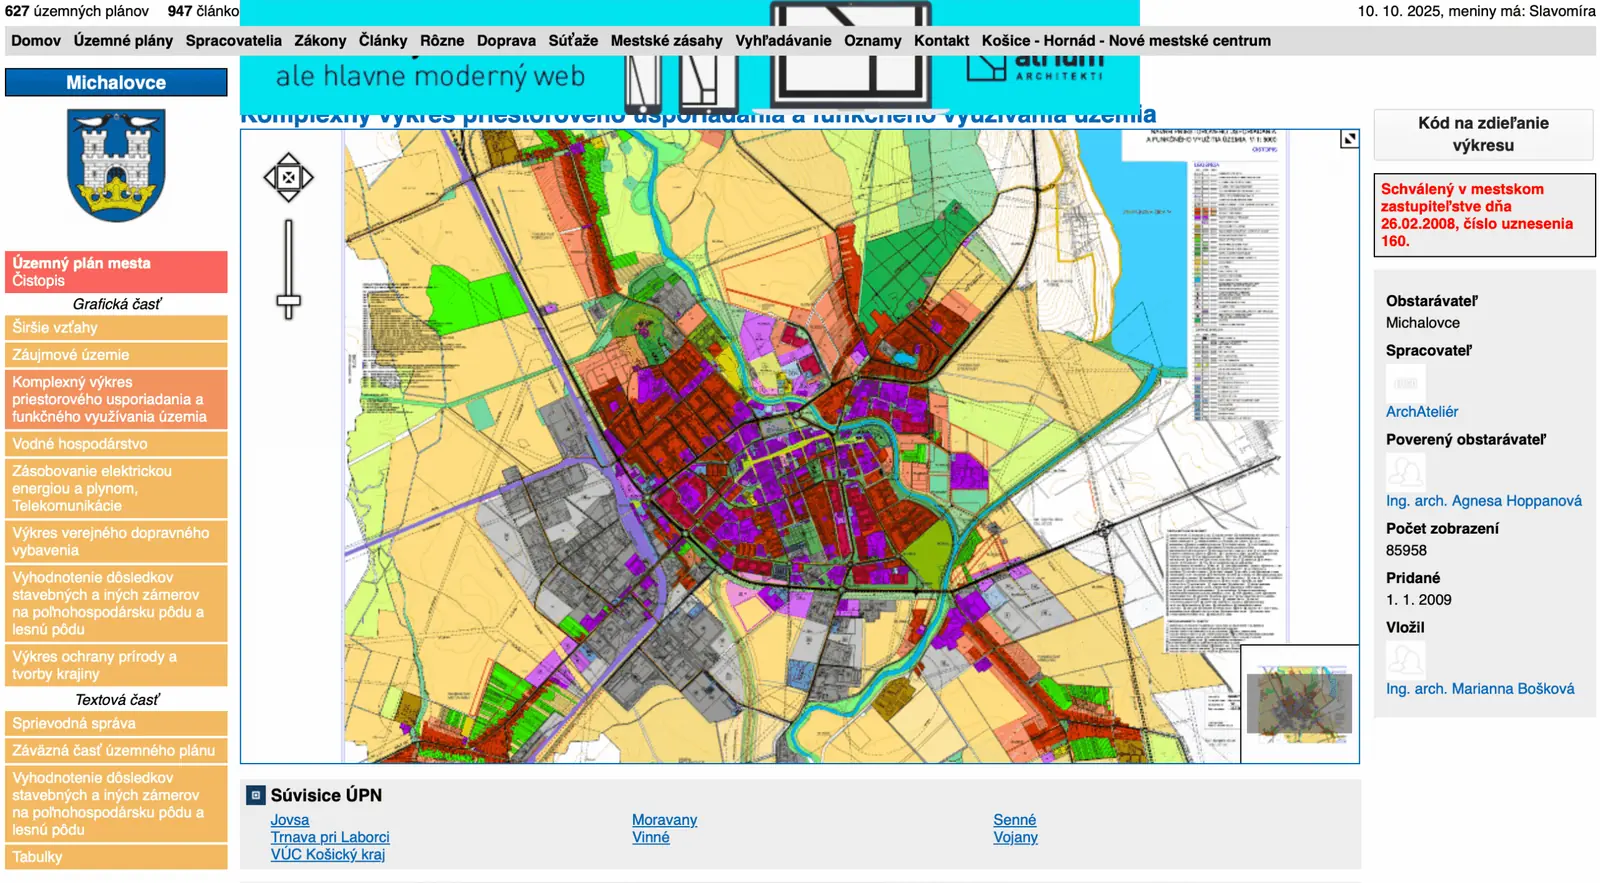
Task: Click Agnesa Hoppanová's avatar icon
Action: 1406,471
